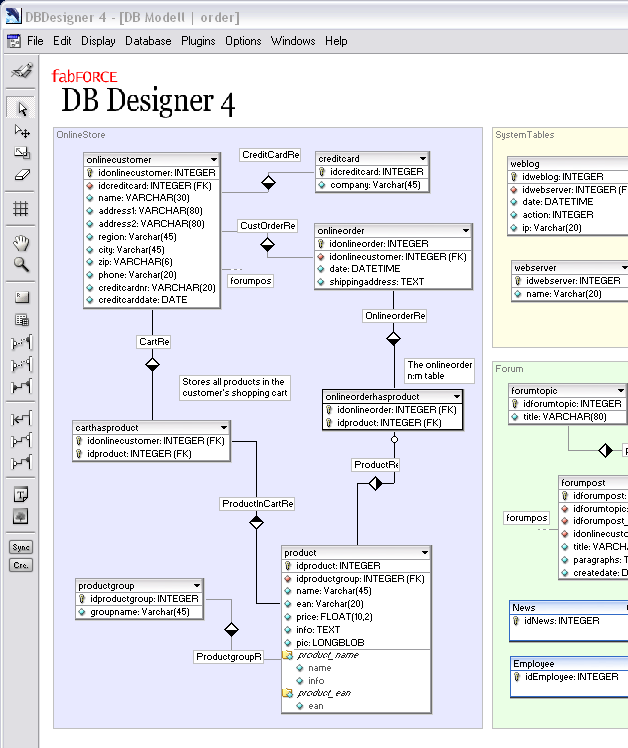Viewport: 628px width, 748px height.
Task: Click product_name index folder icon
Action: 288,655
